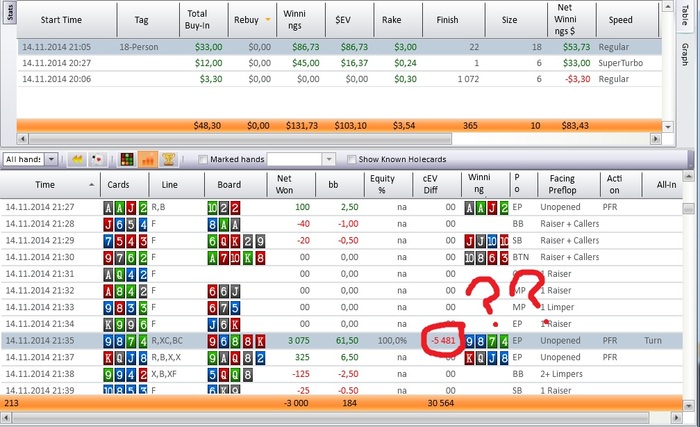Click the colored grid matrix icon
700x427 pixels.
click(127, 159)
